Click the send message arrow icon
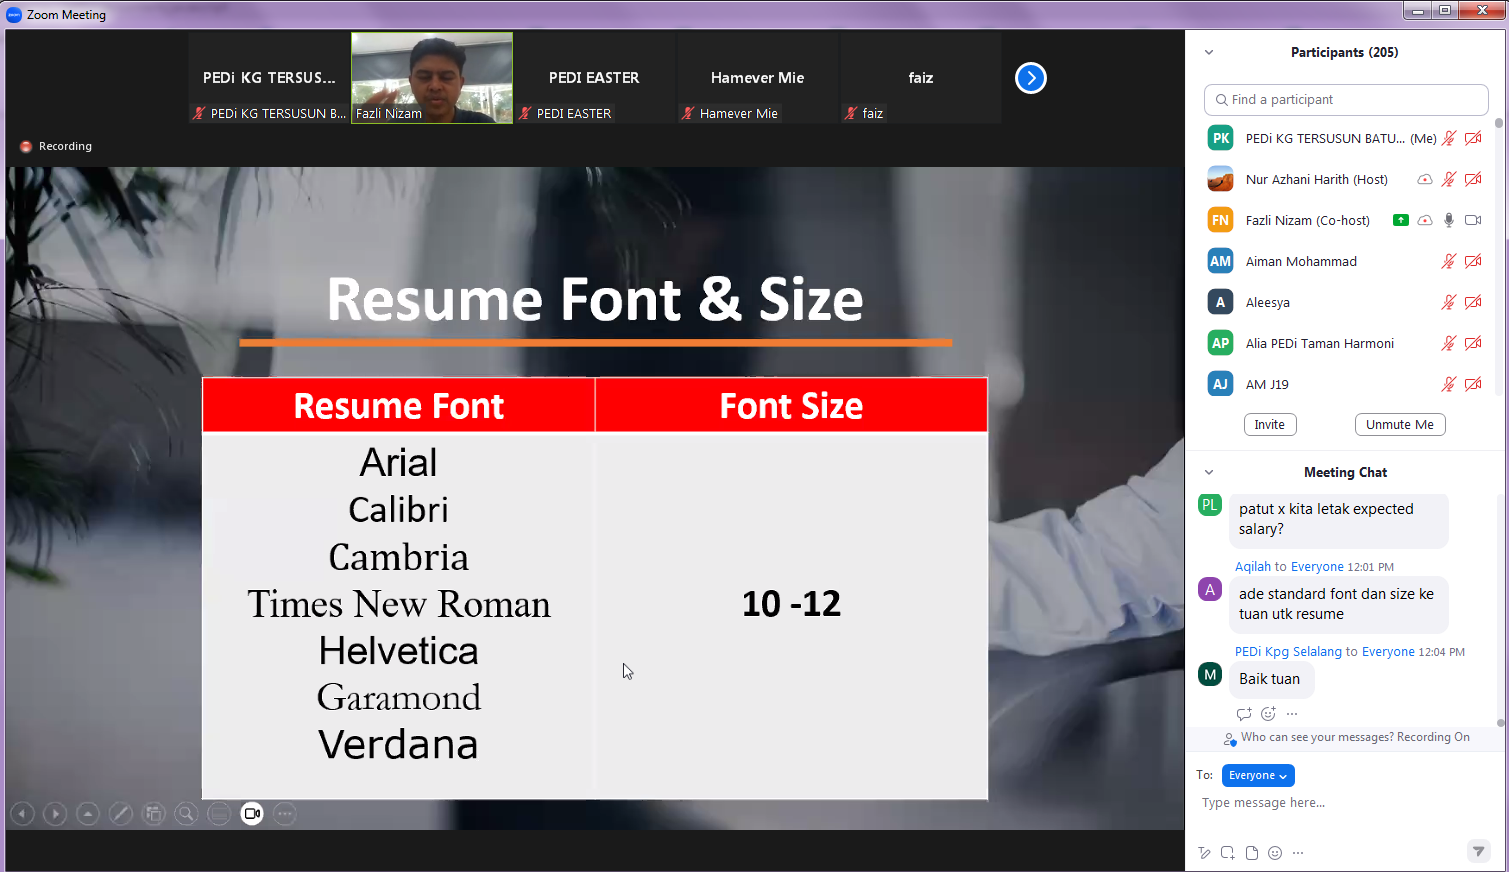Image resolution: width=1509 pixels, height=872 pixels. [x=1478, y=852]
